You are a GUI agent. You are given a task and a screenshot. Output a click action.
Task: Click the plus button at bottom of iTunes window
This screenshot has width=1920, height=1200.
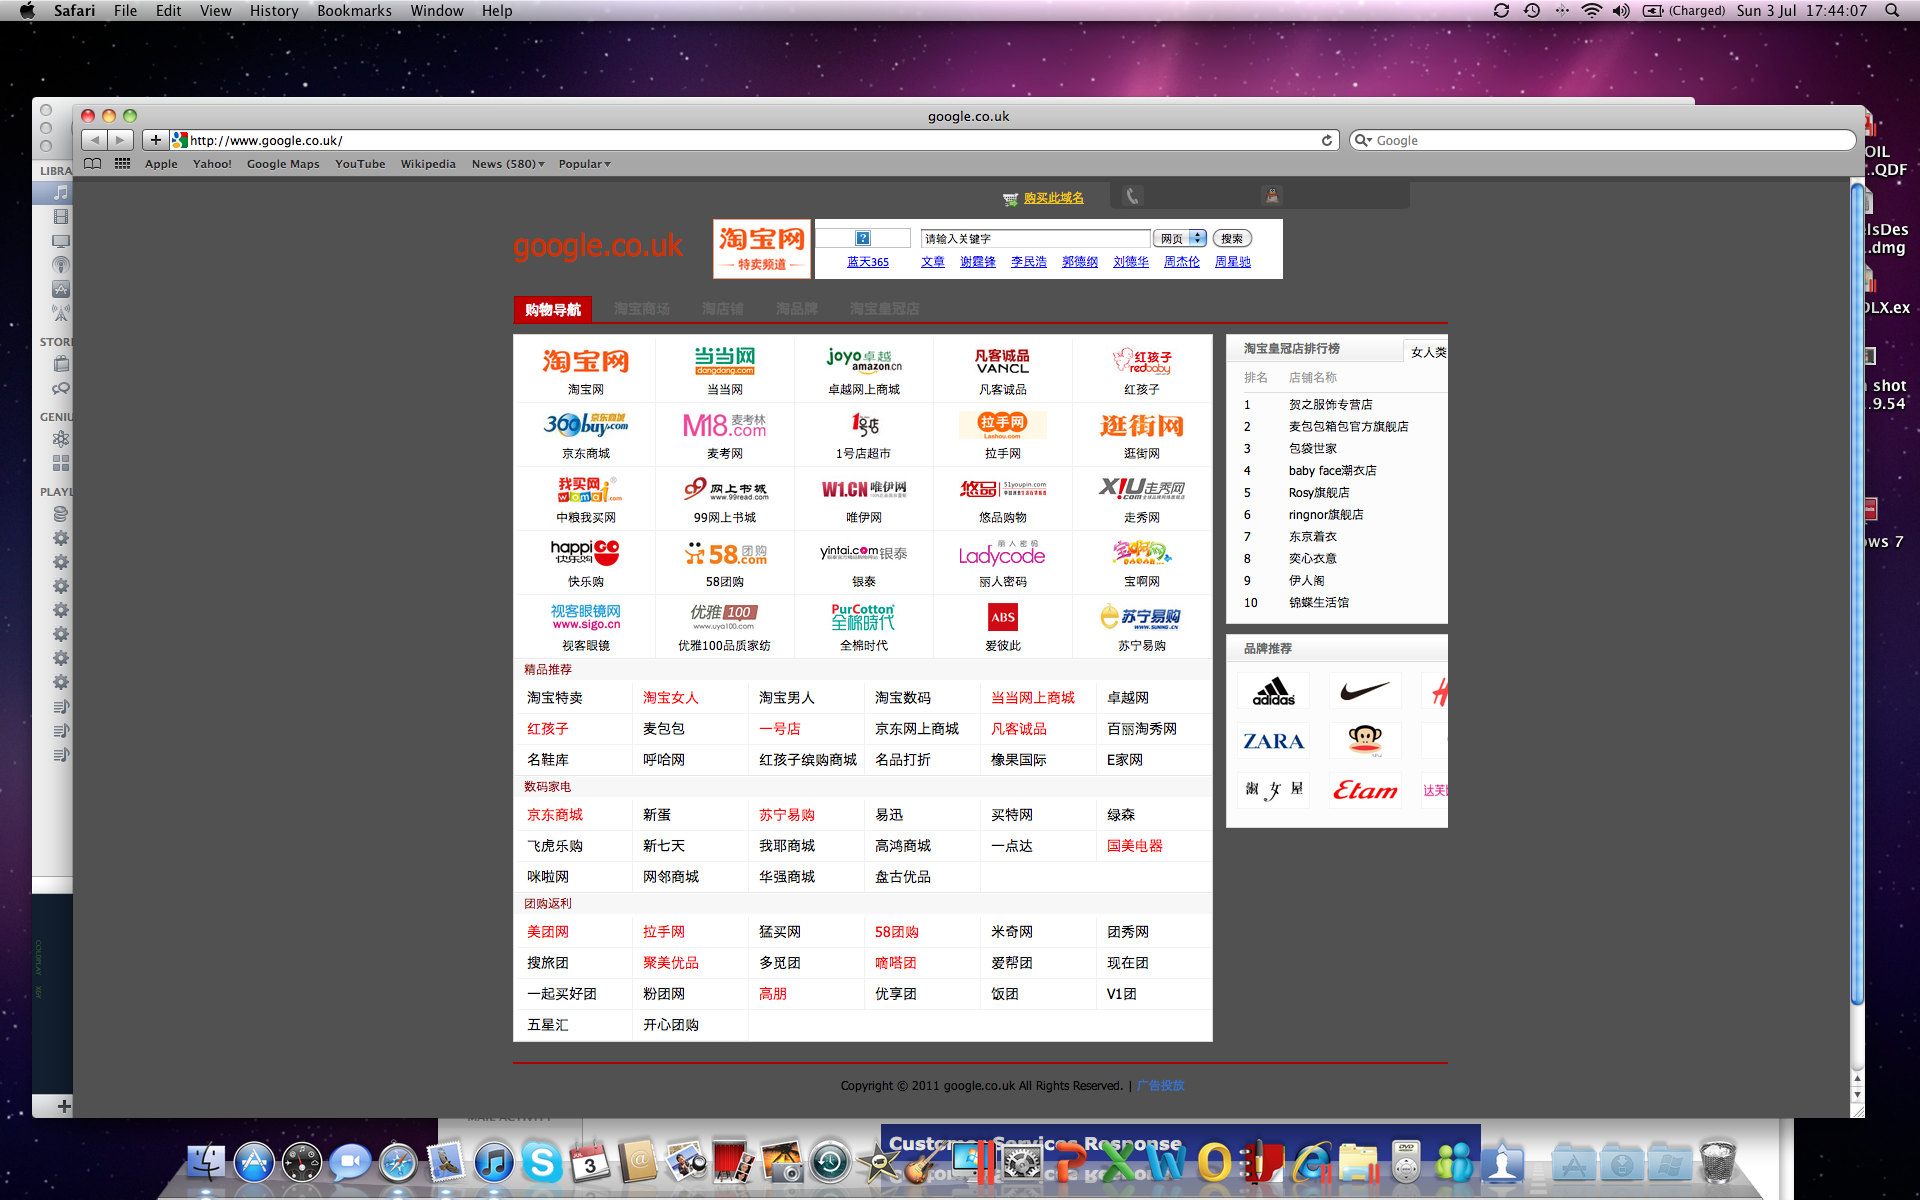[64, 1106]
